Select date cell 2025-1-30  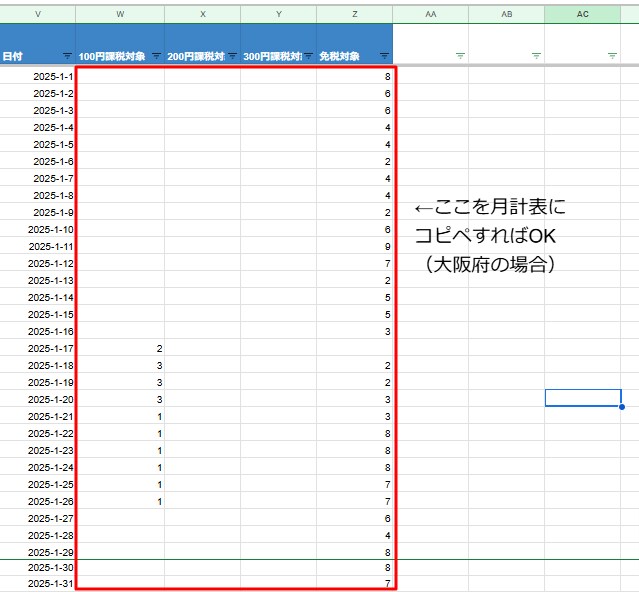pos(37,568)
